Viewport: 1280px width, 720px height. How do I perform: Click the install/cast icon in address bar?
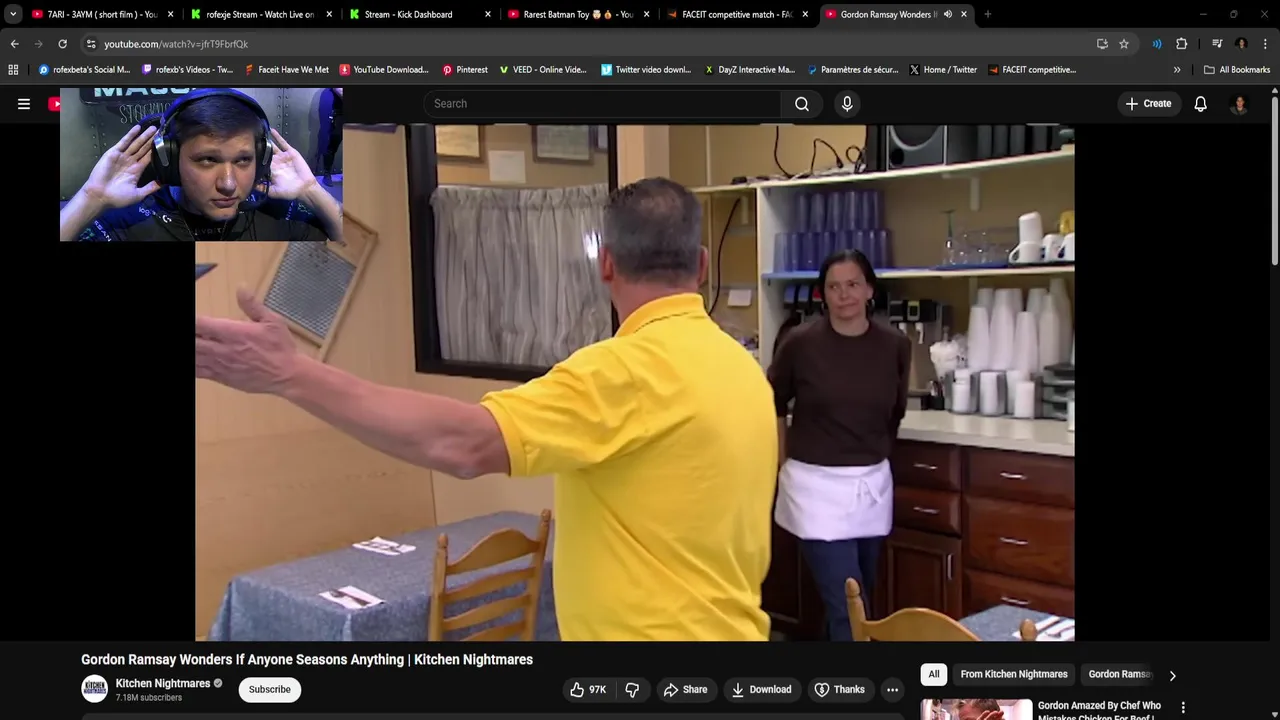pyautogui.click(x=1102, y=44)
